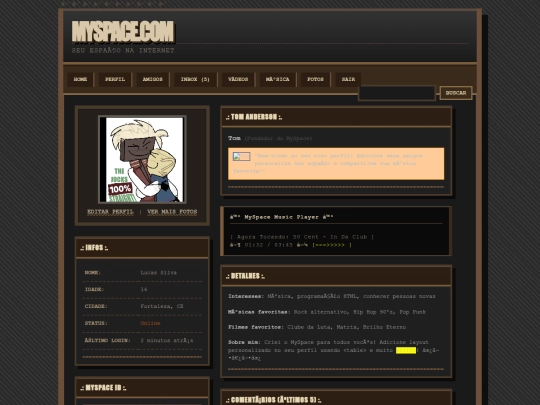Click the 'Músicas favoritas' line
The image size is (540, 405).
[x=327, y=312]
